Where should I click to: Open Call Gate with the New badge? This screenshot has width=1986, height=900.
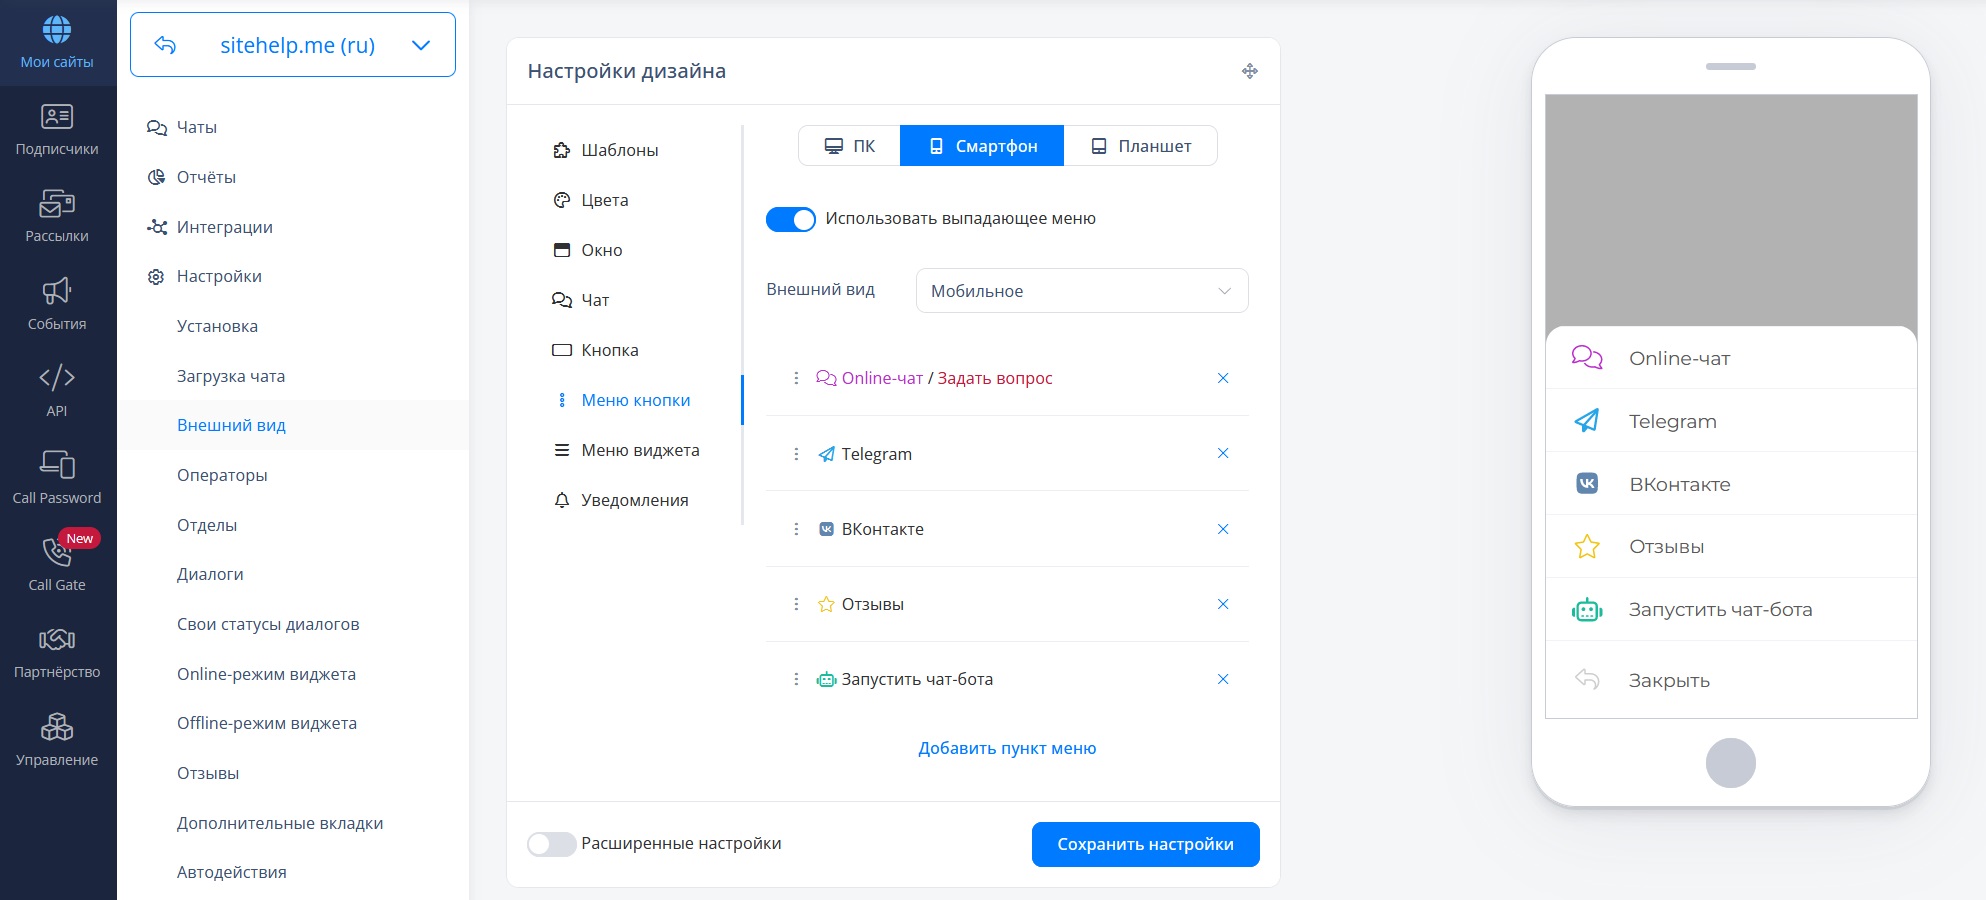[x=57, y=552]
